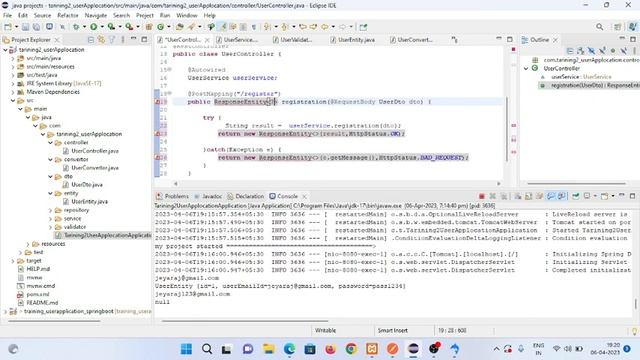The image size is (640, 360).
Task: Click the Windows Start button in taskbar
Action: coord(186,349)
